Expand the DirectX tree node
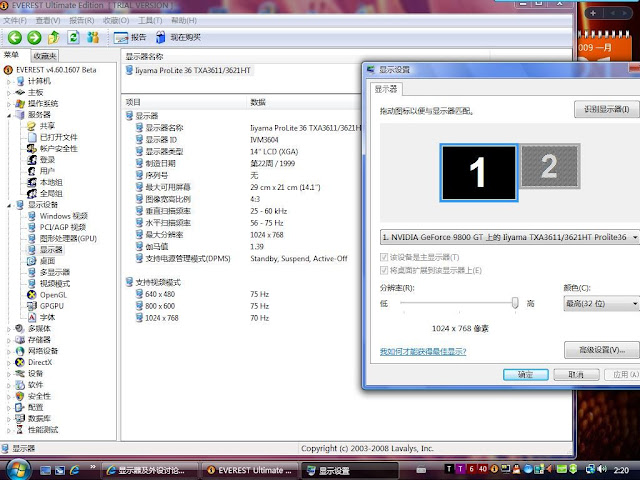Viewport: 640px width, 480px height. [9, 362]
